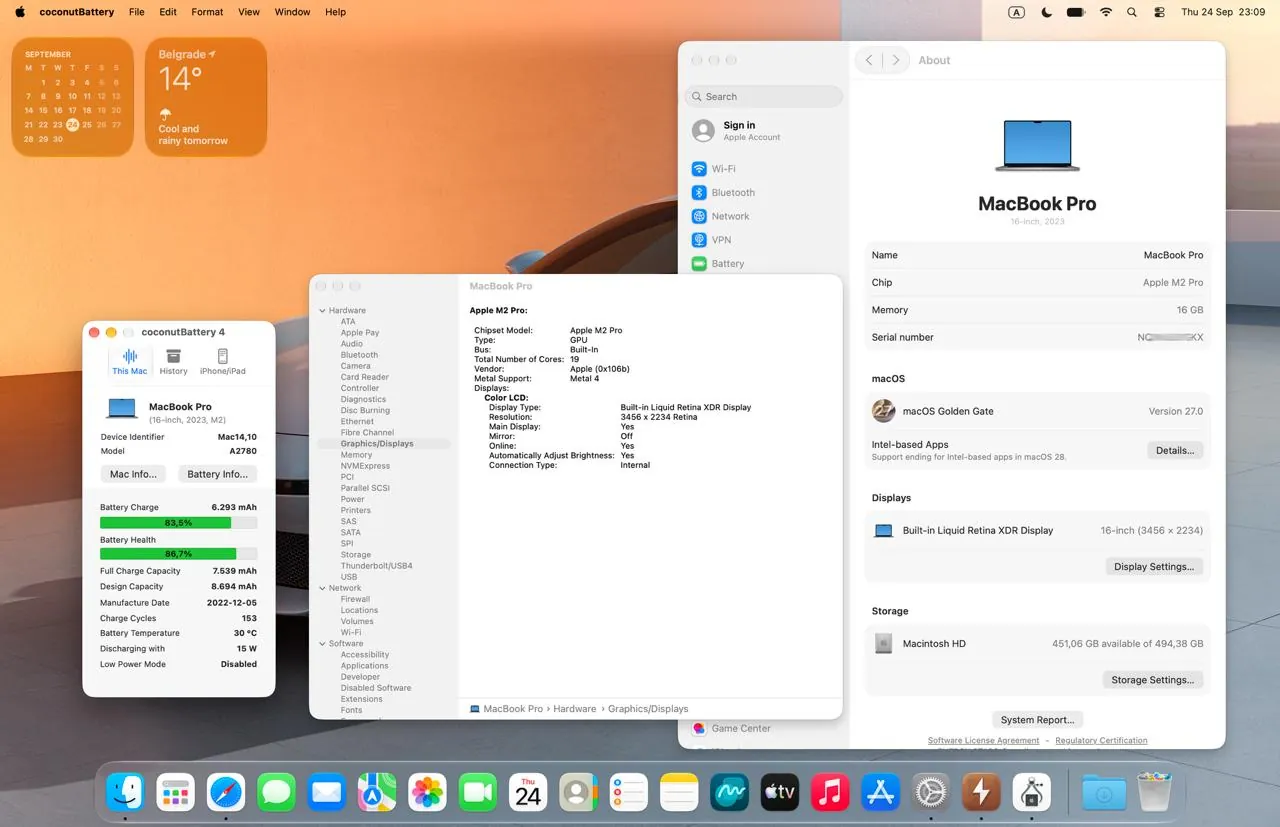Click the Hardware segment in the path bar

(575, 709)
